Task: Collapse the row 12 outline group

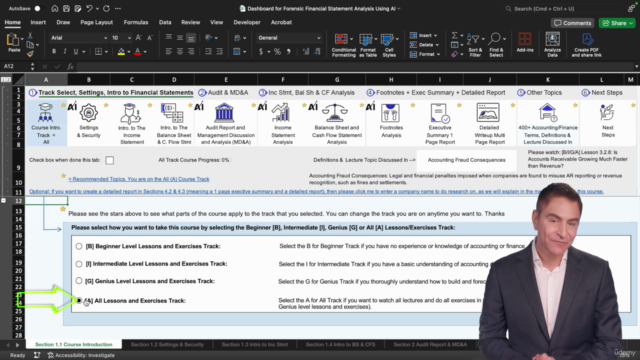Action: click(x=3, y=200)
